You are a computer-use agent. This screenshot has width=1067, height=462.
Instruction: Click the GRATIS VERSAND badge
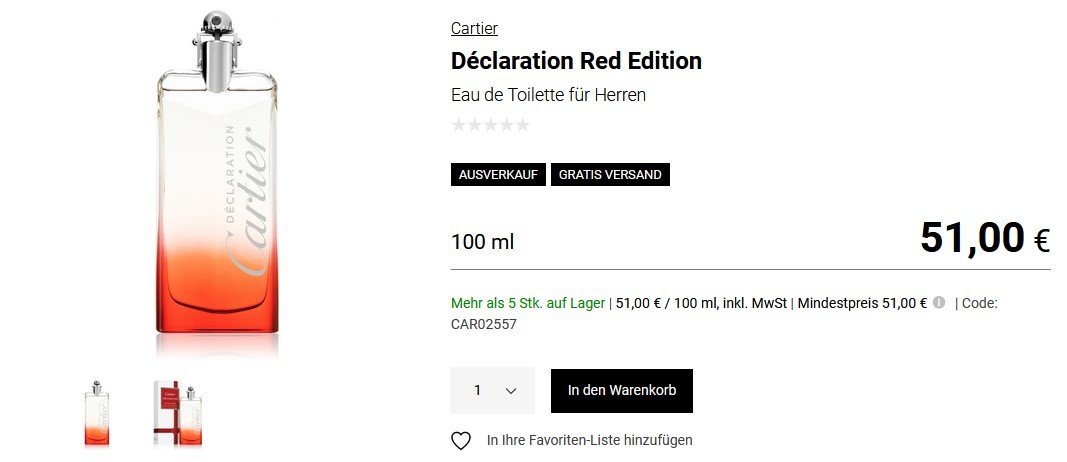click(610, 174)
